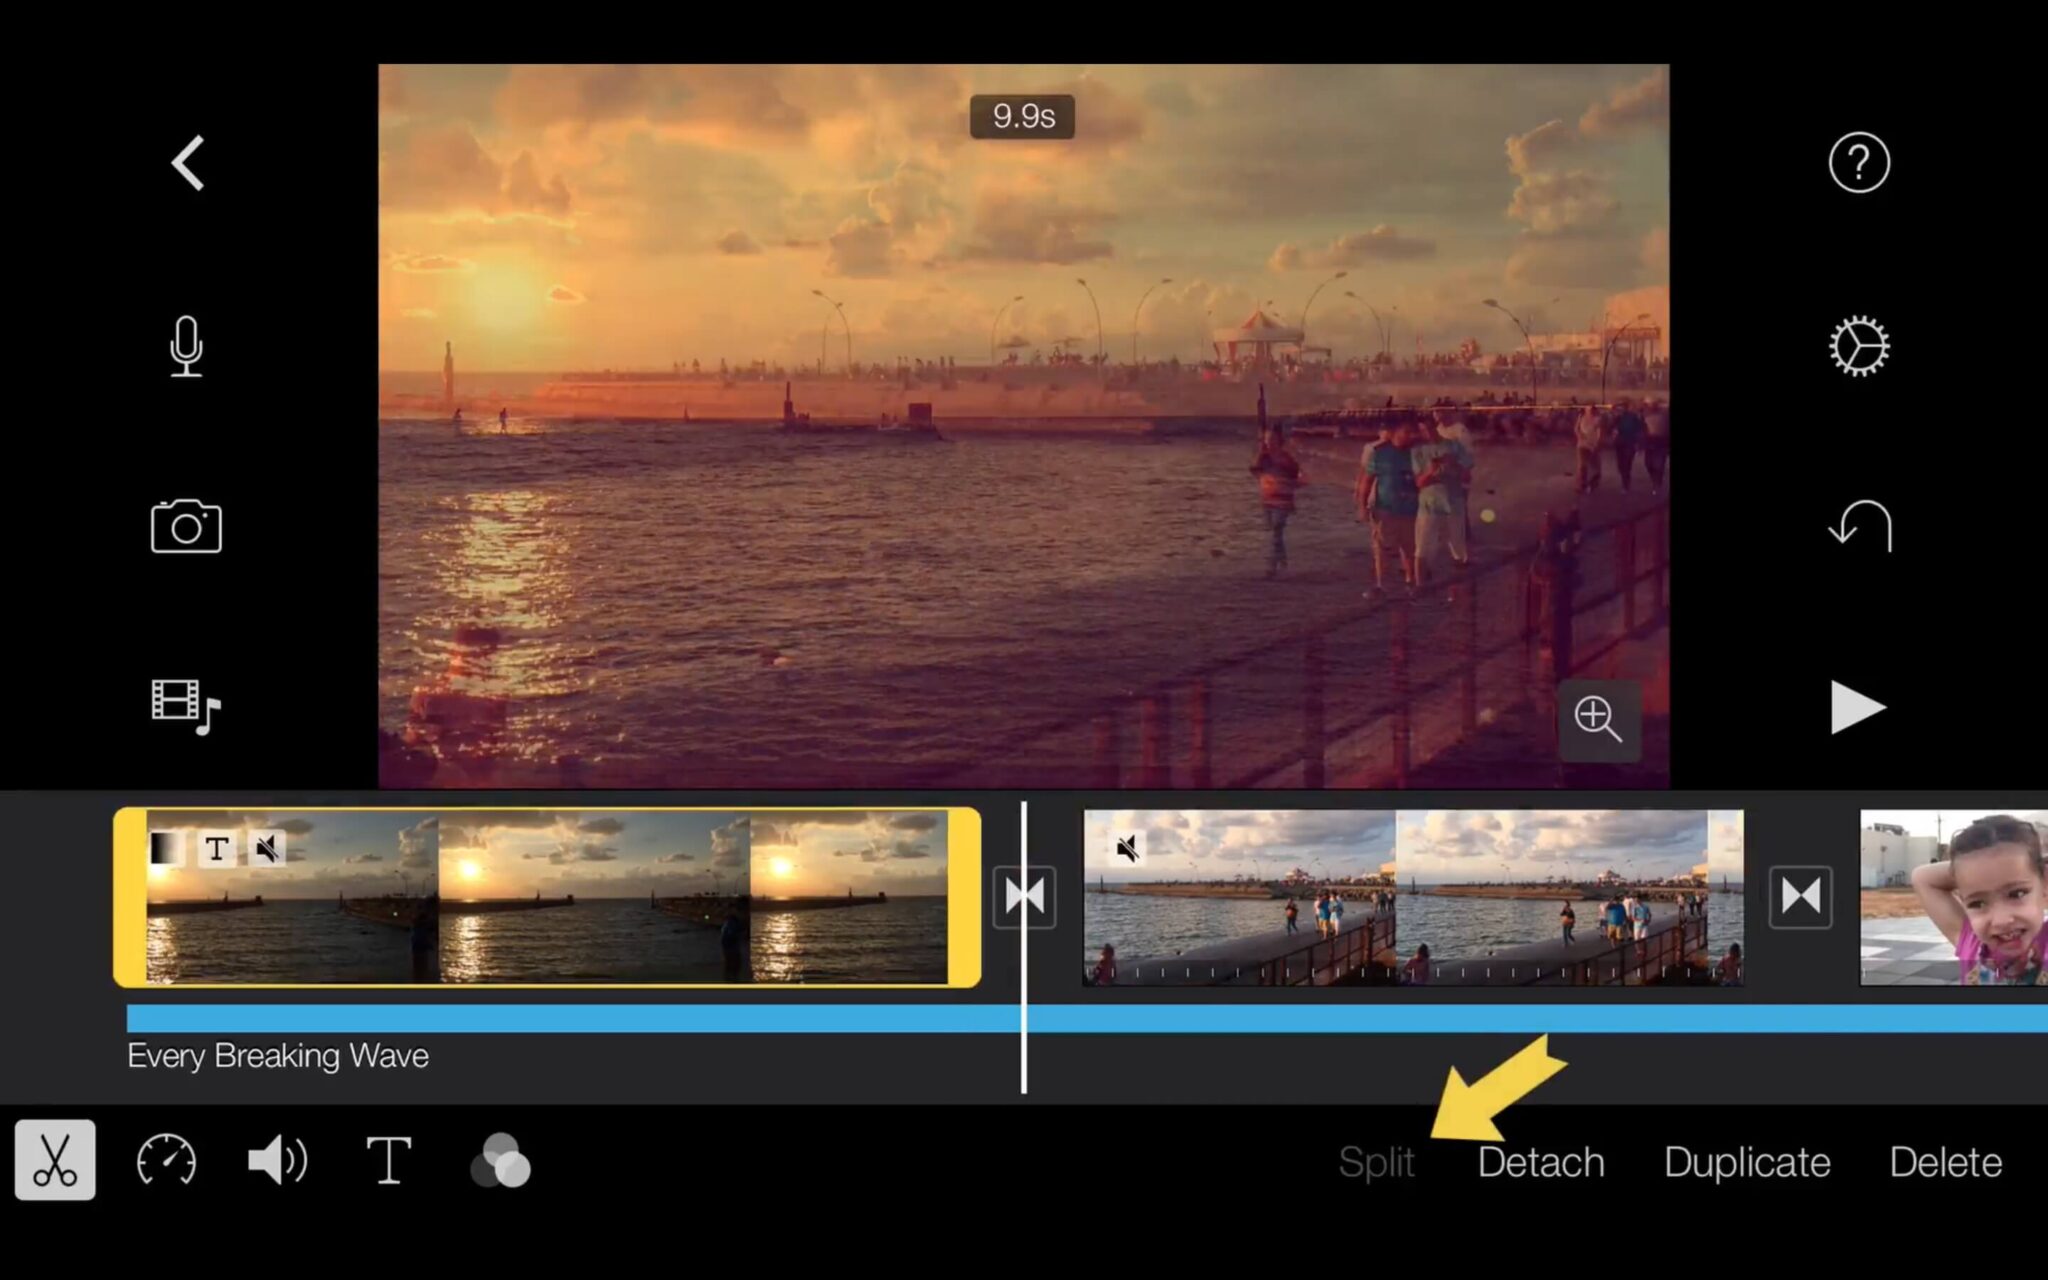Image resolution: width=2048 pixels, height=1280 pixels.
Task: Open the volume adjustment tool
Action: (x=277, y=1161)
